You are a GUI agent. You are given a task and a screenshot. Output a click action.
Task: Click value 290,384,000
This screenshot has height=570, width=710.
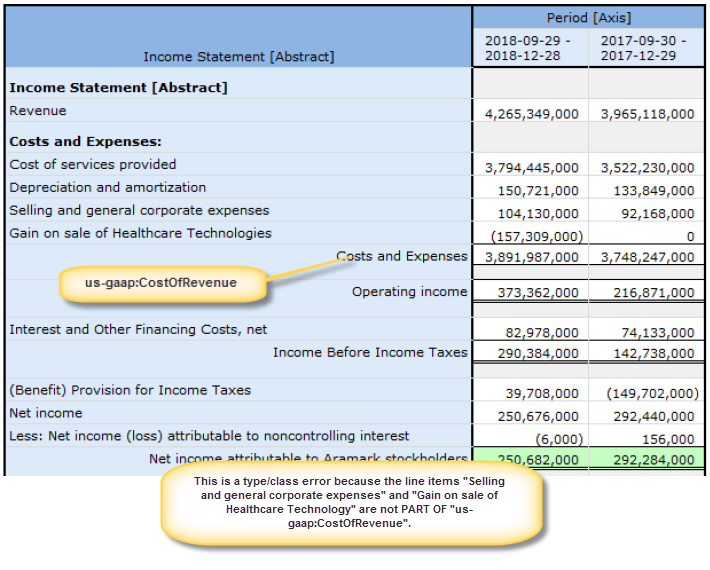click(538, 353)
